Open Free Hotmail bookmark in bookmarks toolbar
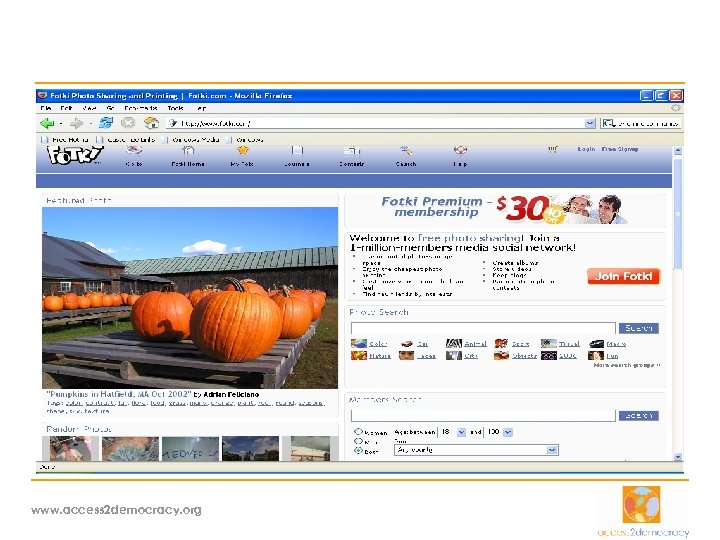 point(65,140)
